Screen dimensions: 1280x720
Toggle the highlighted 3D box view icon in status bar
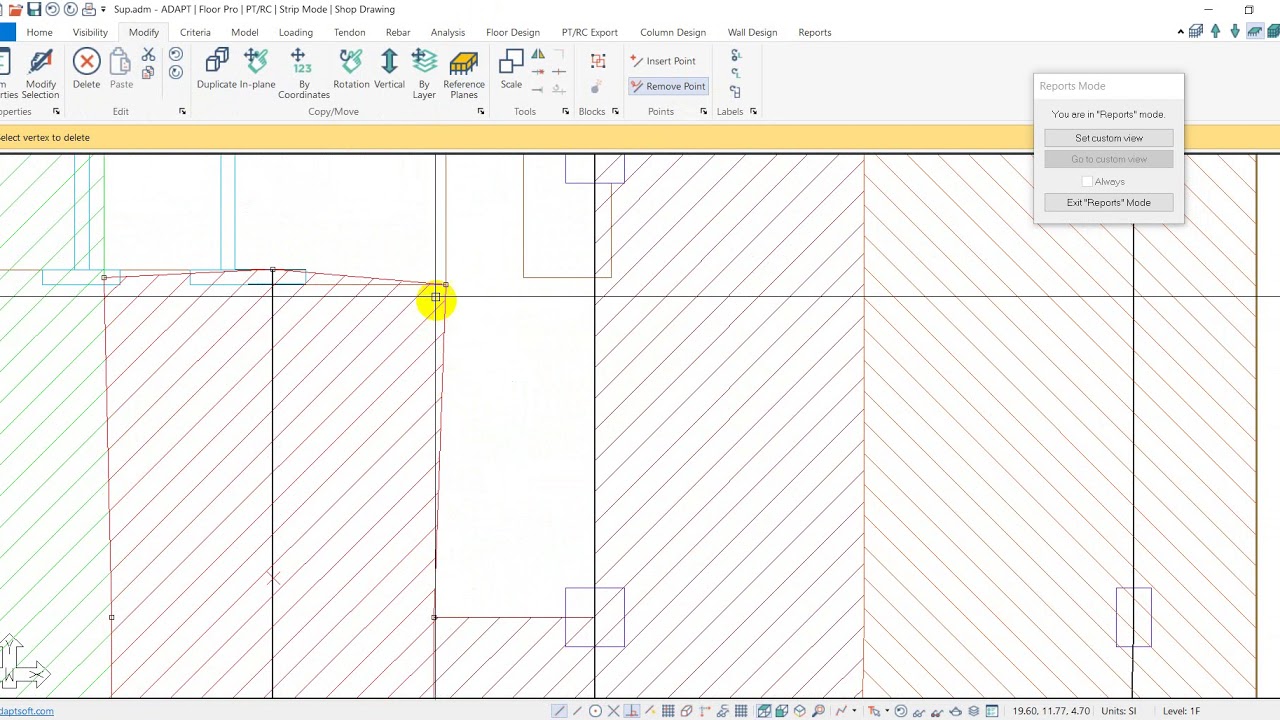tap(764, 711)
